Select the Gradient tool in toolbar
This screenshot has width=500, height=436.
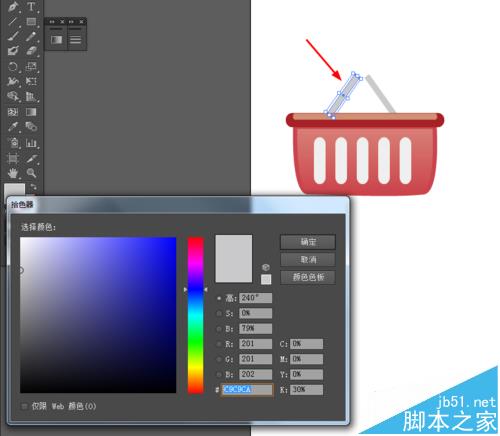coord(31,112)
